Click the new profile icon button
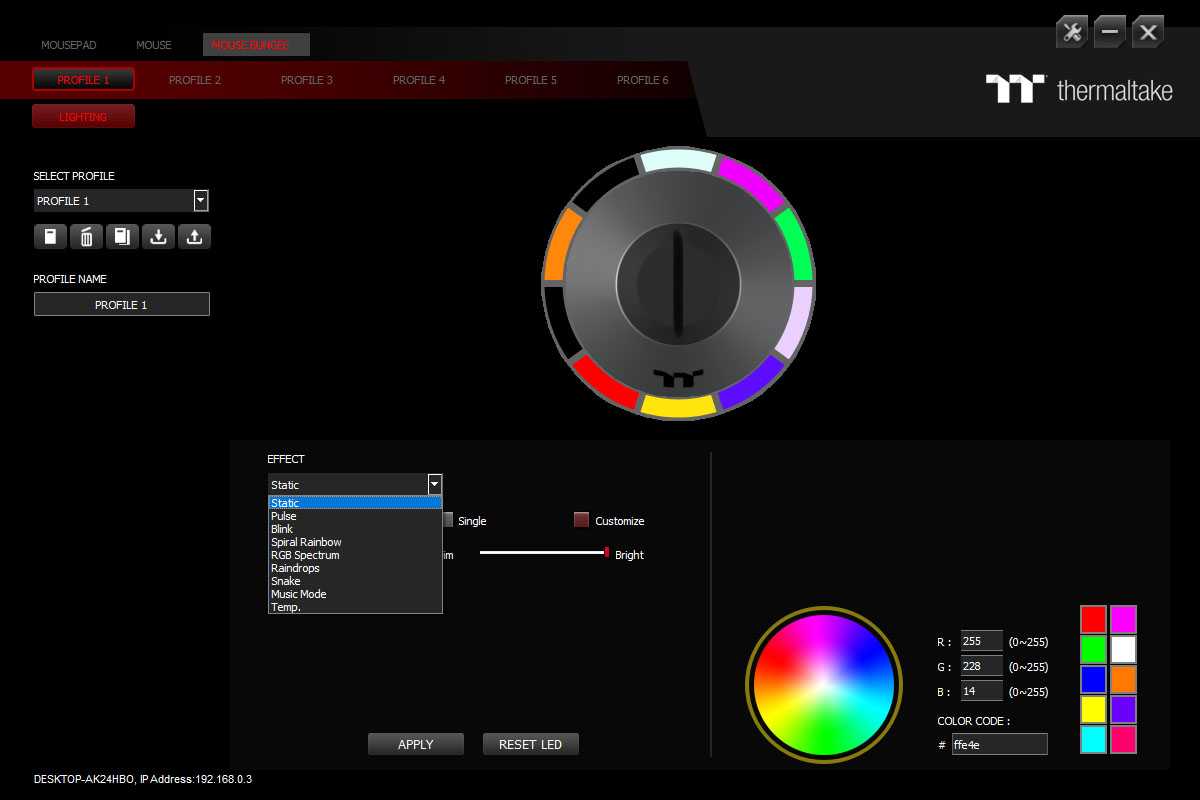 50,237
